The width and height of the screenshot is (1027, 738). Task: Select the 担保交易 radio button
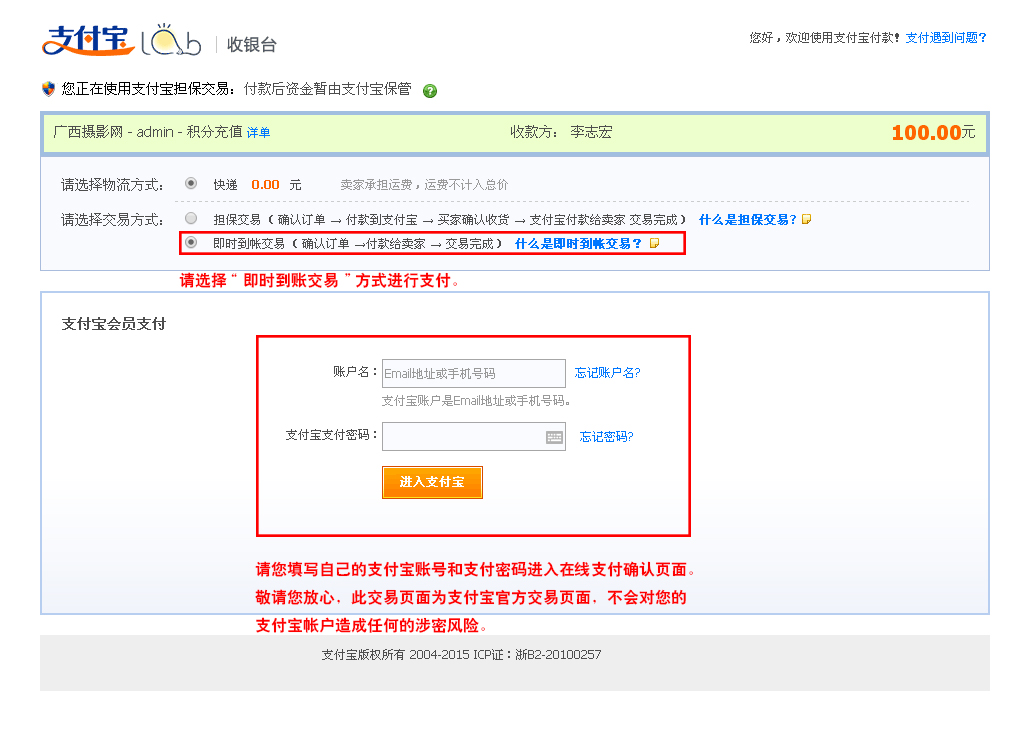pyautogui.click(x=191, y=218)
